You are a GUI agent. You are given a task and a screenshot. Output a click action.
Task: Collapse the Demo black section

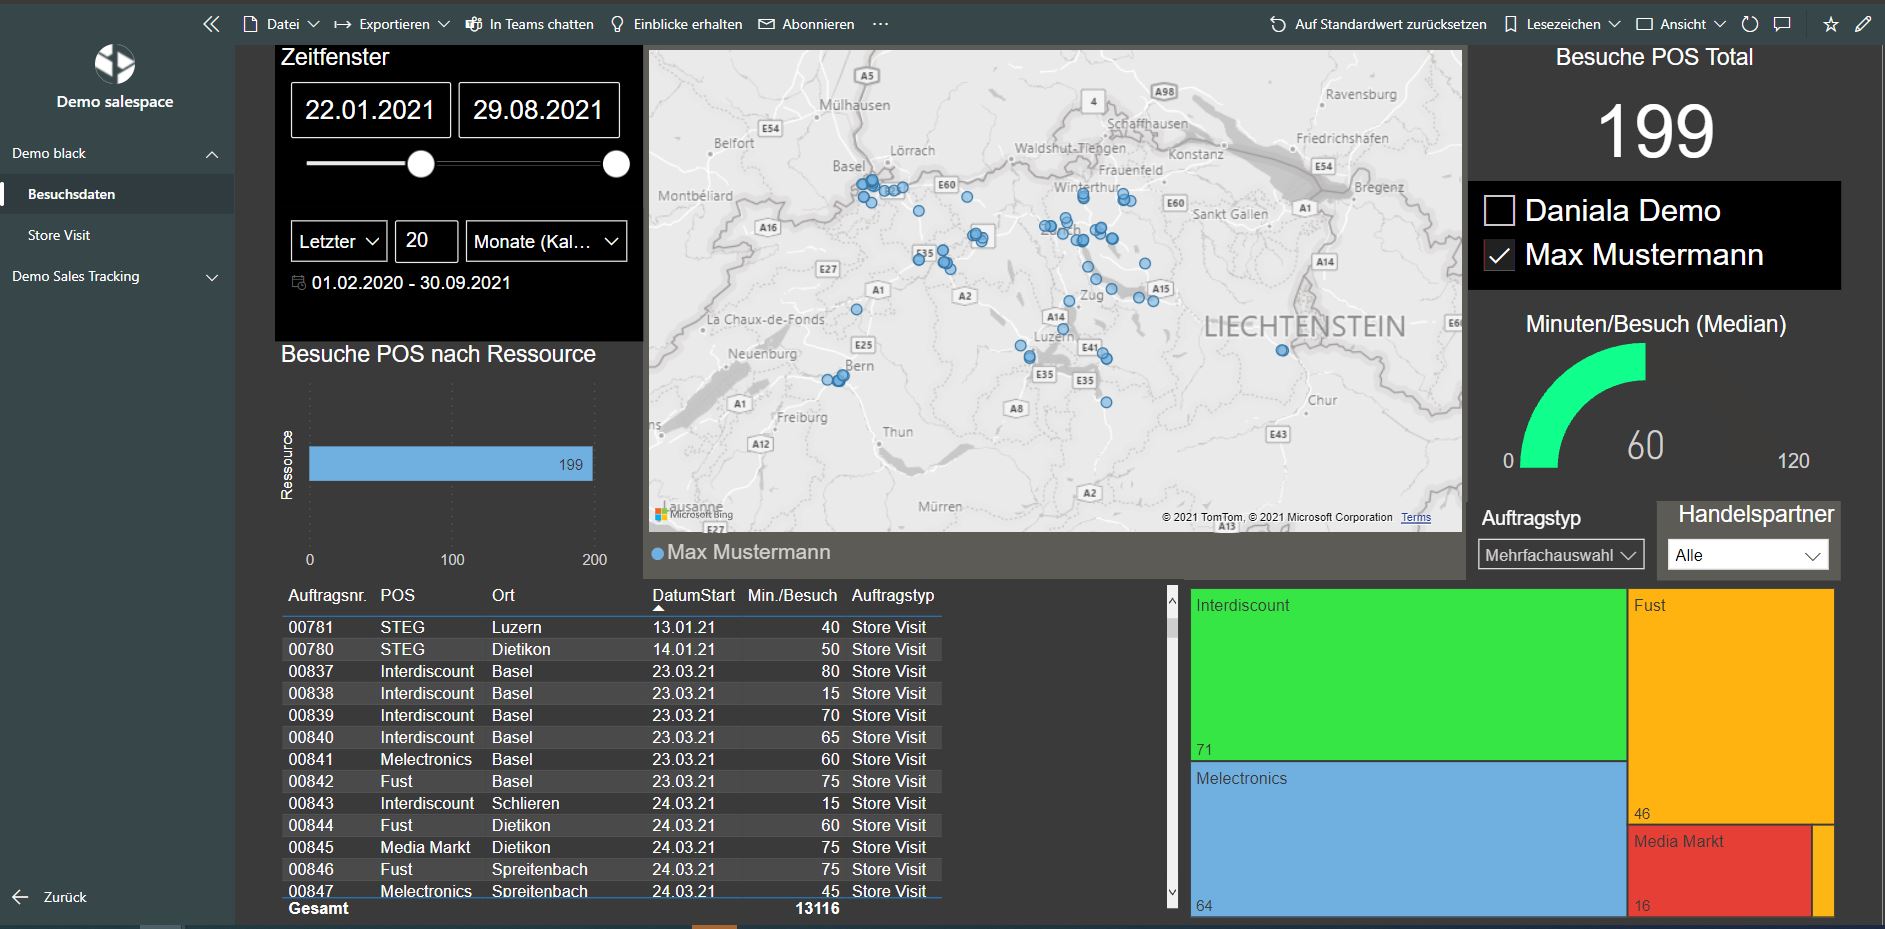click(x=212, y=154)
